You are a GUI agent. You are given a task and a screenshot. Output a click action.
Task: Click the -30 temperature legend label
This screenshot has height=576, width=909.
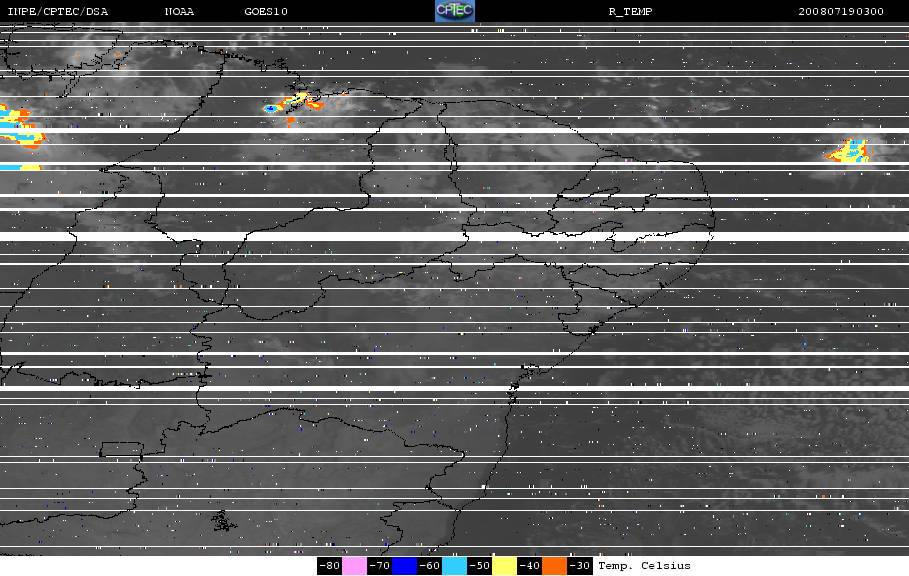tap(579, 566)
